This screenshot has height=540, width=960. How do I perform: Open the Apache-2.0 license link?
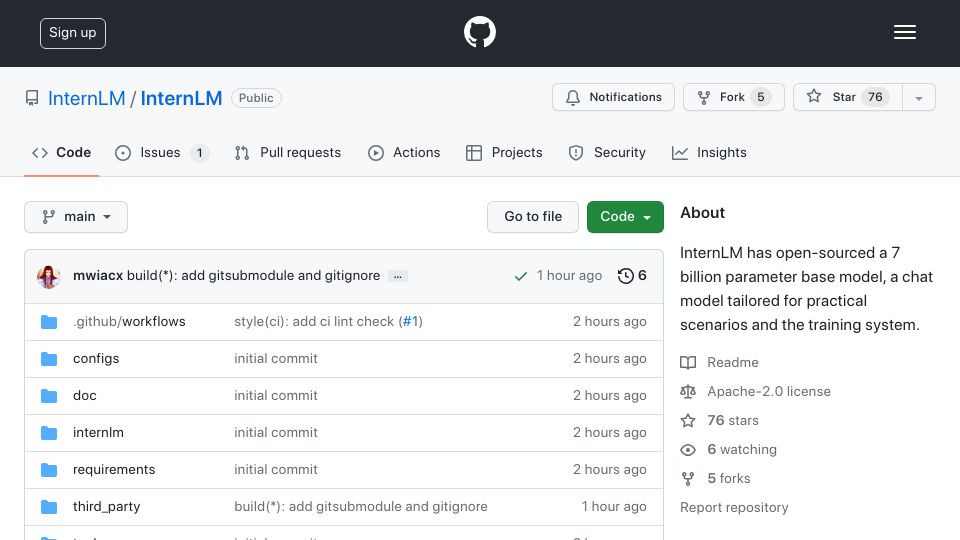[x=769, y=391]
